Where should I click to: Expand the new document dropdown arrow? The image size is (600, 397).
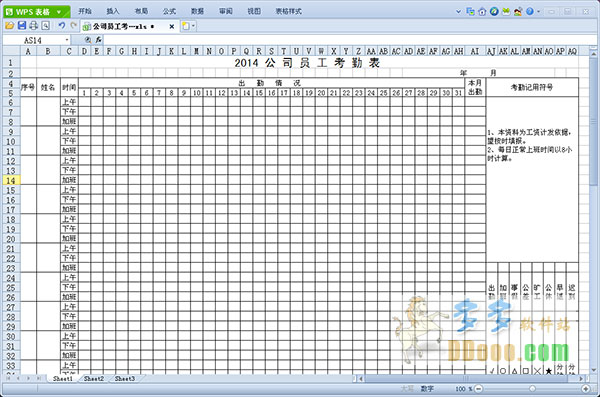(x=194, y=26)
